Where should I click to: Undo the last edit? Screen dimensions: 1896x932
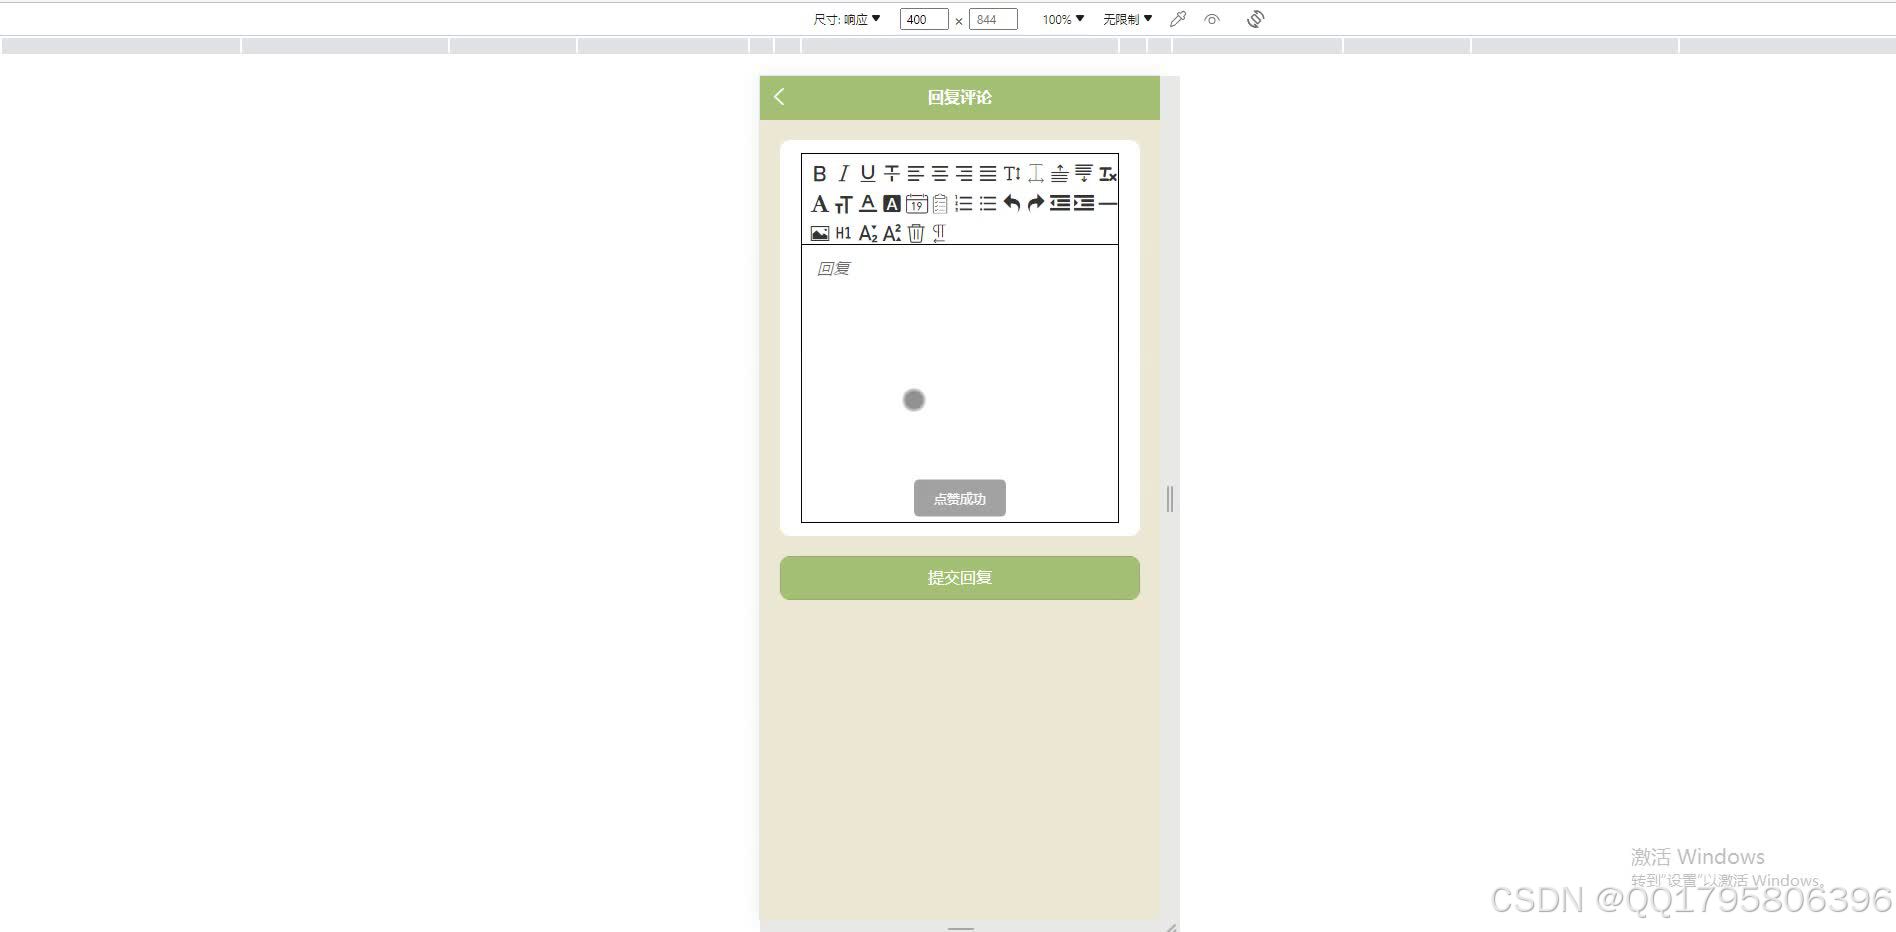click(1013, 204)
